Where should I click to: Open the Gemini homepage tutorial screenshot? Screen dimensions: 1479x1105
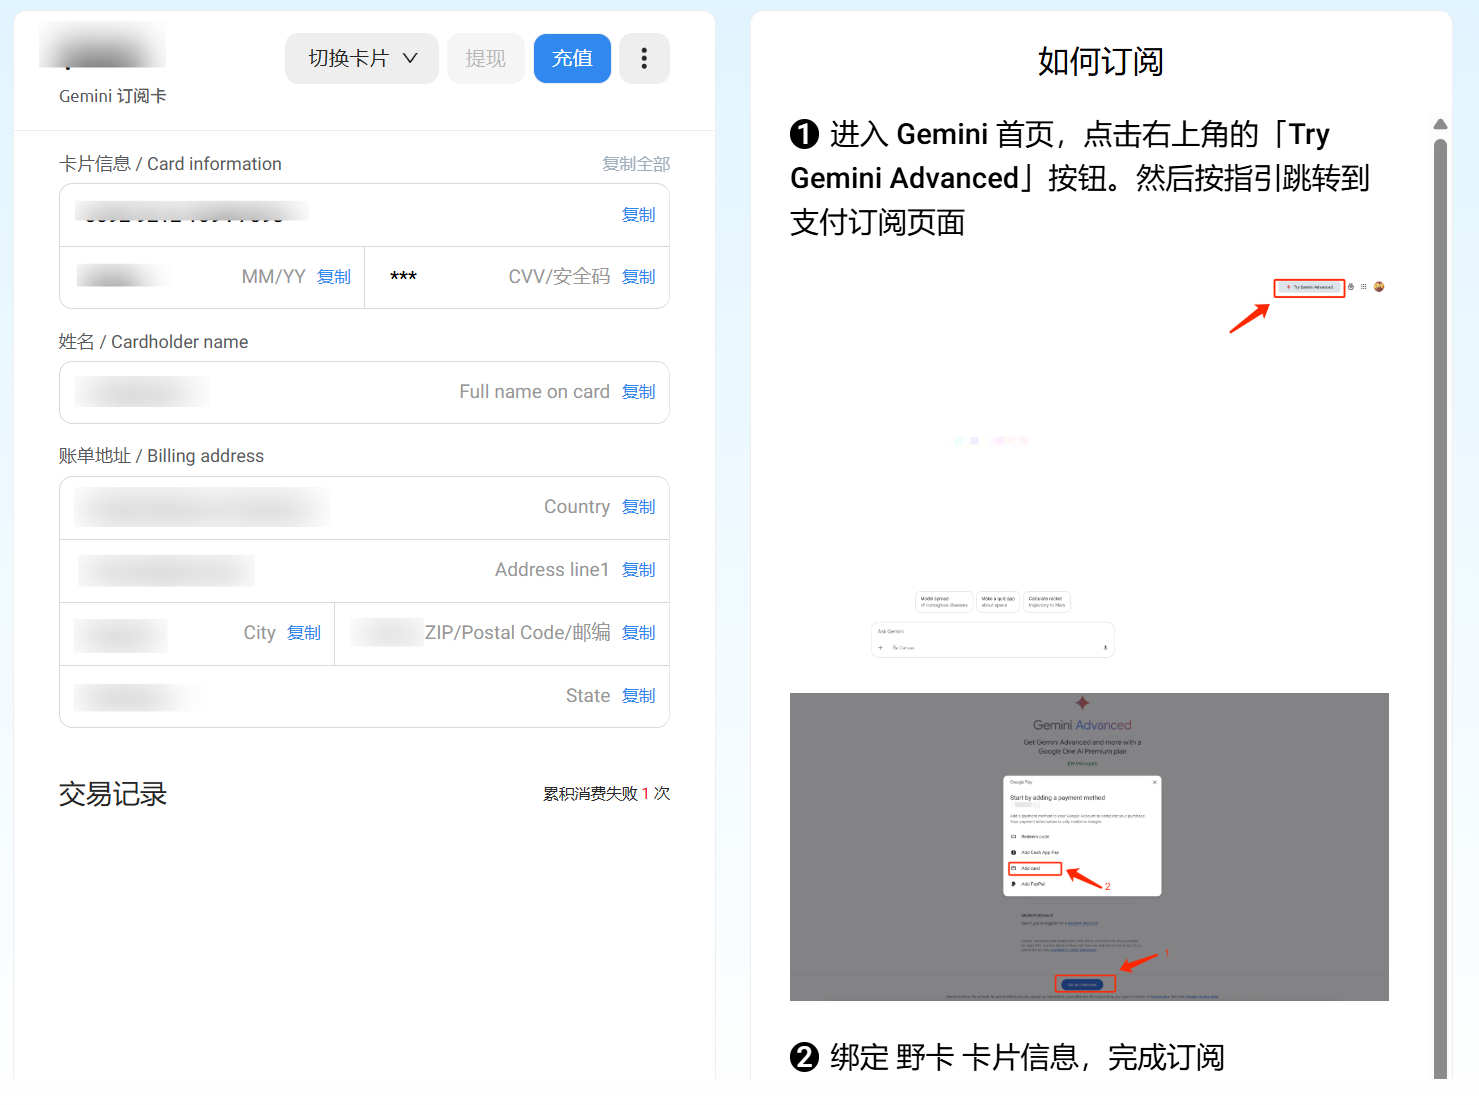pos(1089,467)
